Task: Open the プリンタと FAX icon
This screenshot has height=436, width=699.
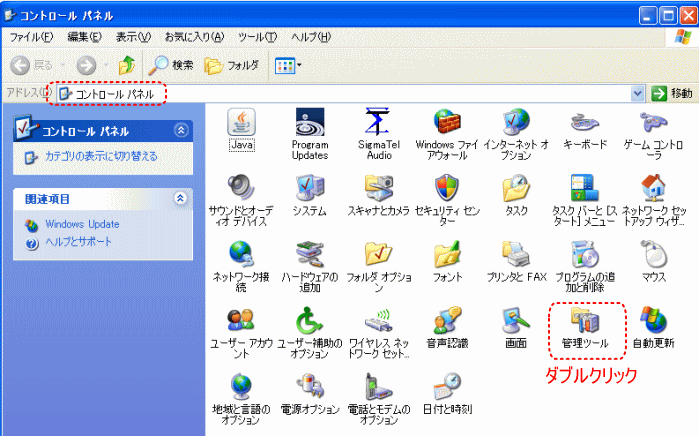Action: click(516, 255)
